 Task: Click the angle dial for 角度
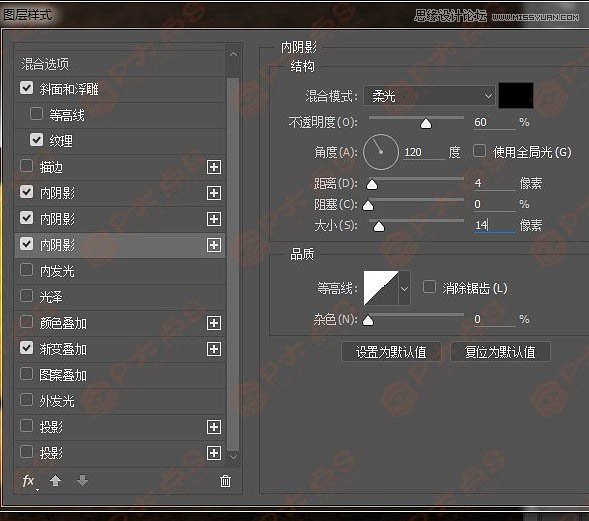[381, 152]
